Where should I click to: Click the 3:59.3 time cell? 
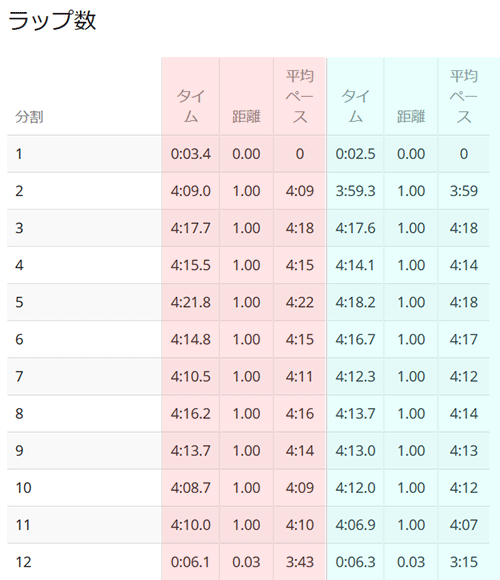355,191
